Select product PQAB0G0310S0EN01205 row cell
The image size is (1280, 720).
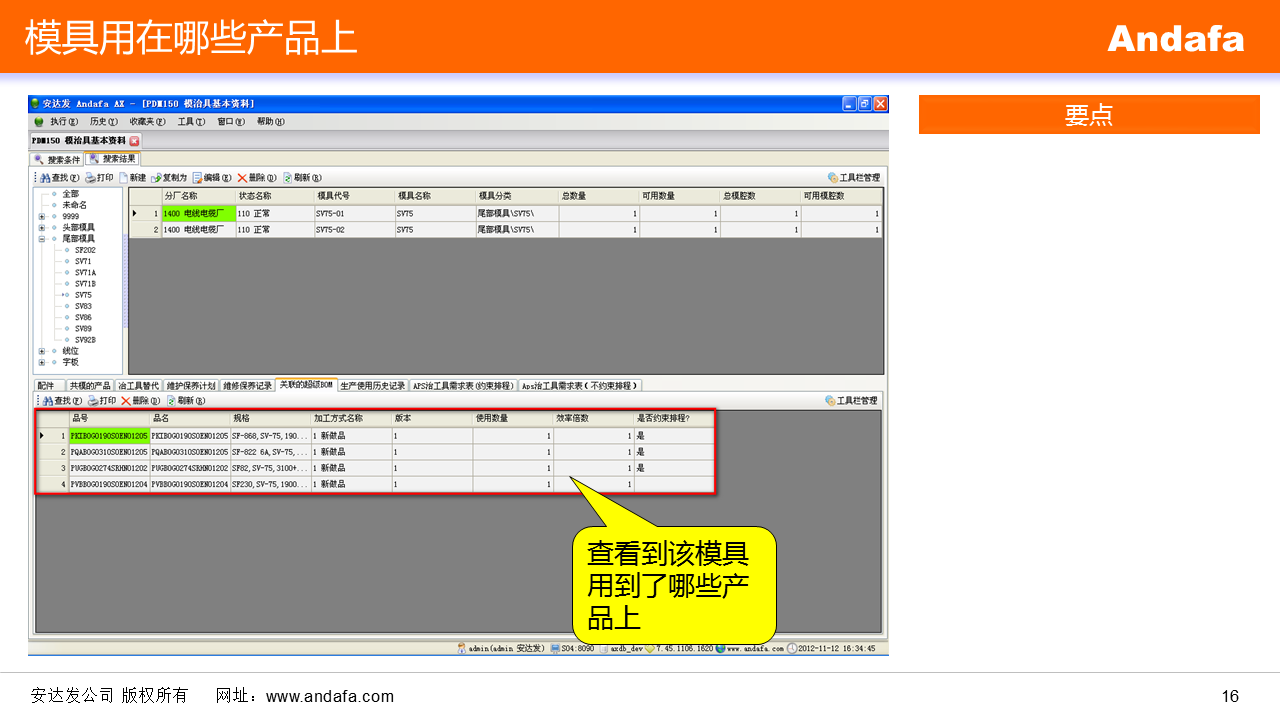pos(108,452)
